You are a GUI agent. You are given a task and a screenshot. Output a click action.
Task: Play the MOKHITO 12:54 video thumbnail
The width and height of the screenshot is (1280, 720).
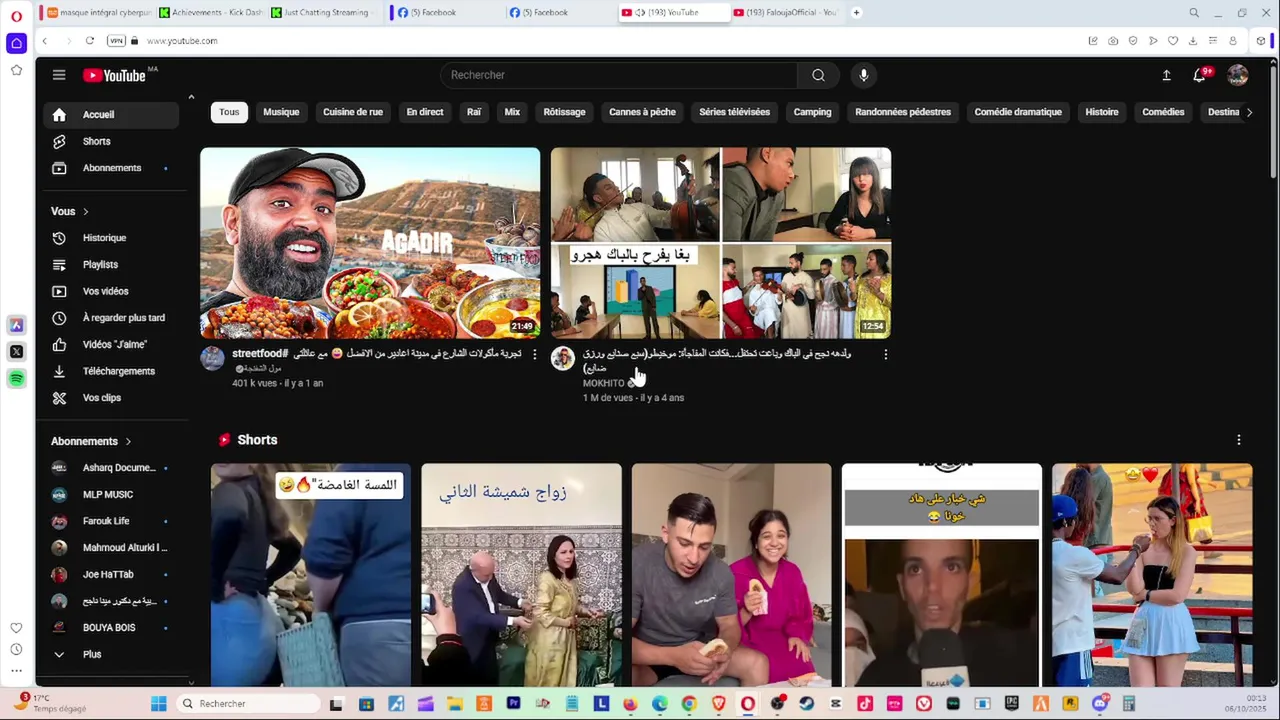[721, 243]
